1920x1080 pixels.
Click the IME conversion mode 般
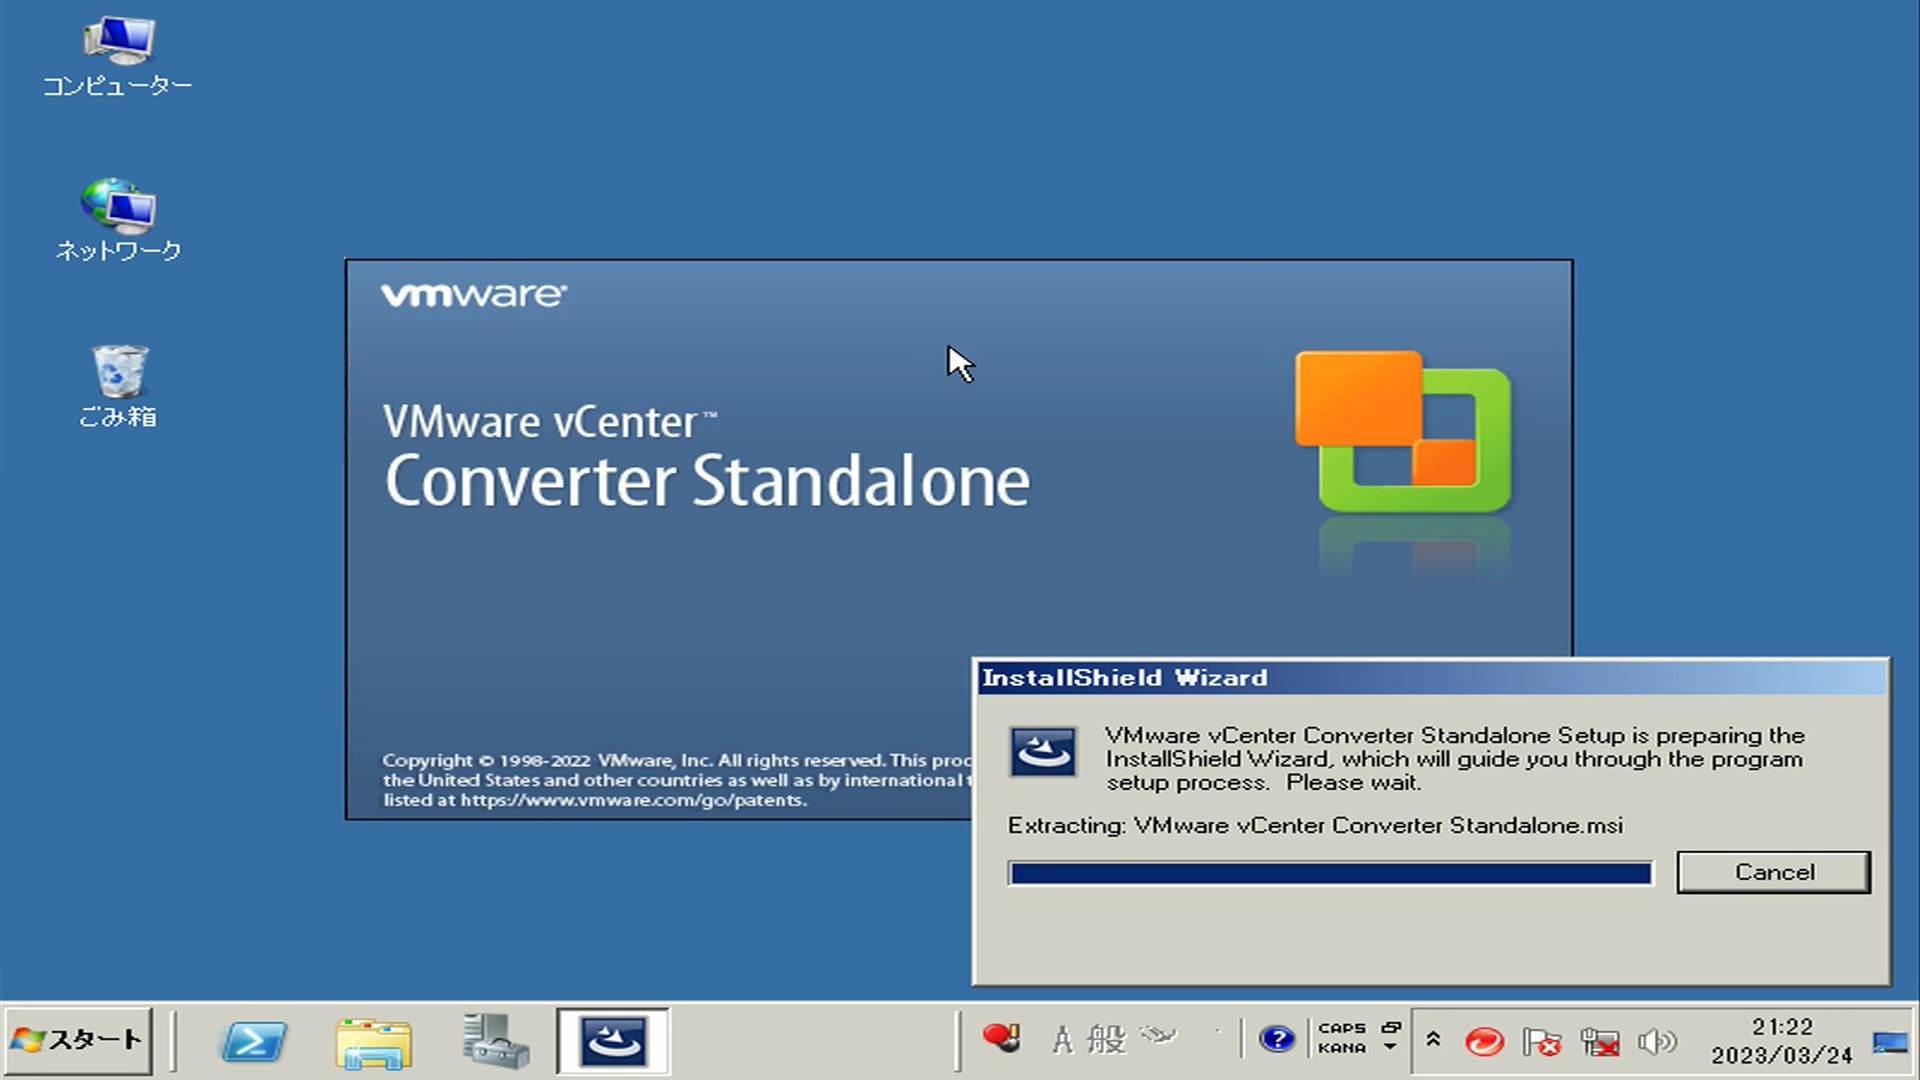tap(1106, 1039)
